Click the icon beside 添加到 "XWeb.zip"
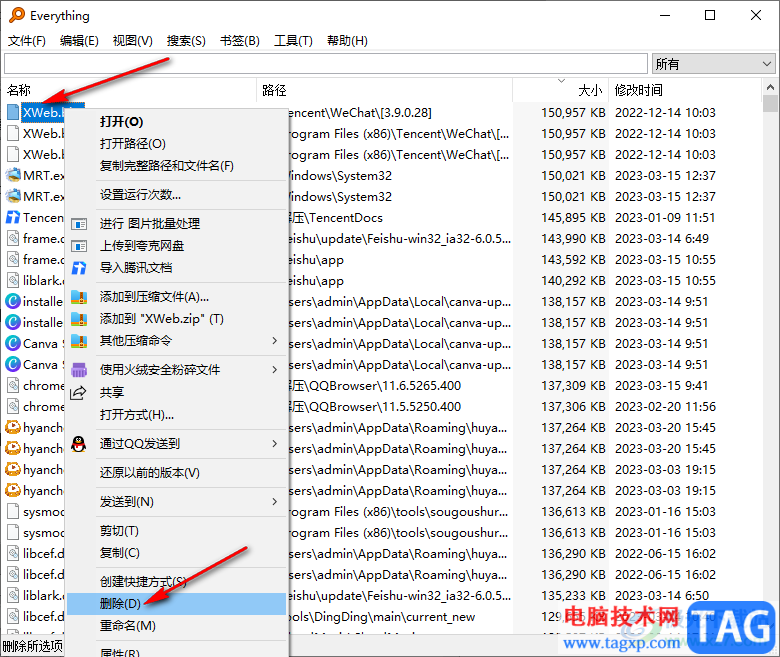Image resolution: width=780 pixels, height=657 pixels. 79,319
